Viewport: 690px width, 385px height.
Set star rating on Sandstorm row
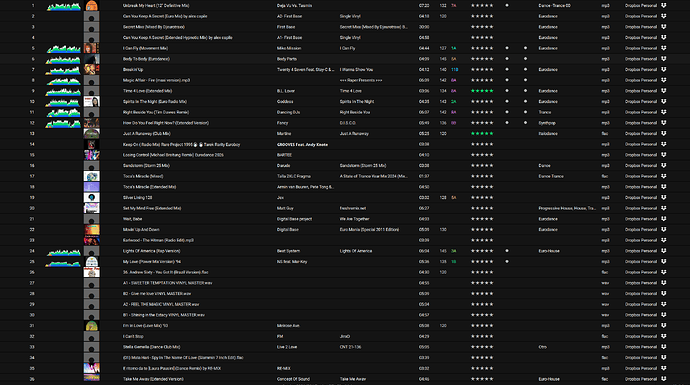click(482, 166)
